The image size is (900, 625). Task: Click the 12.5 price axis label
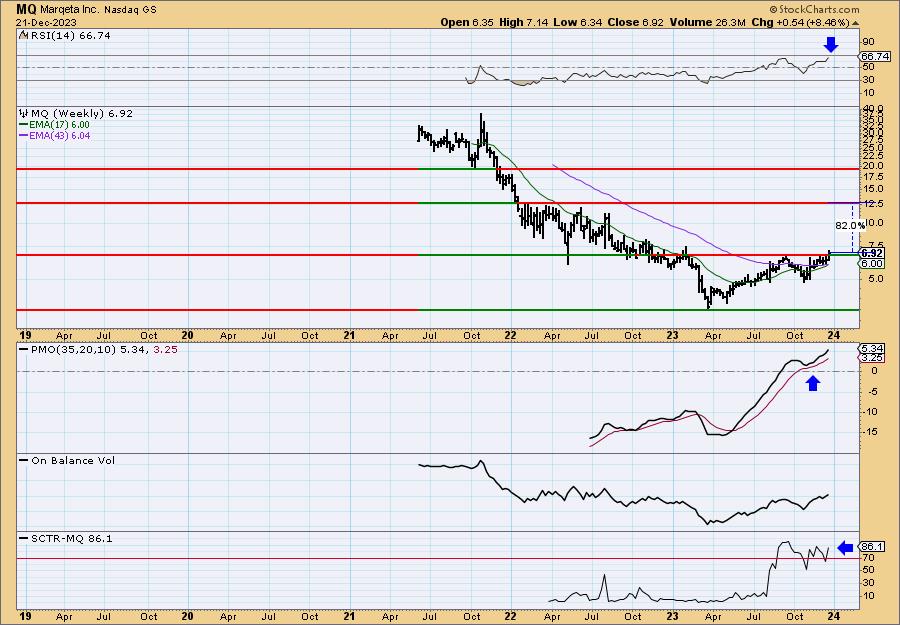(x=872, y=204)
